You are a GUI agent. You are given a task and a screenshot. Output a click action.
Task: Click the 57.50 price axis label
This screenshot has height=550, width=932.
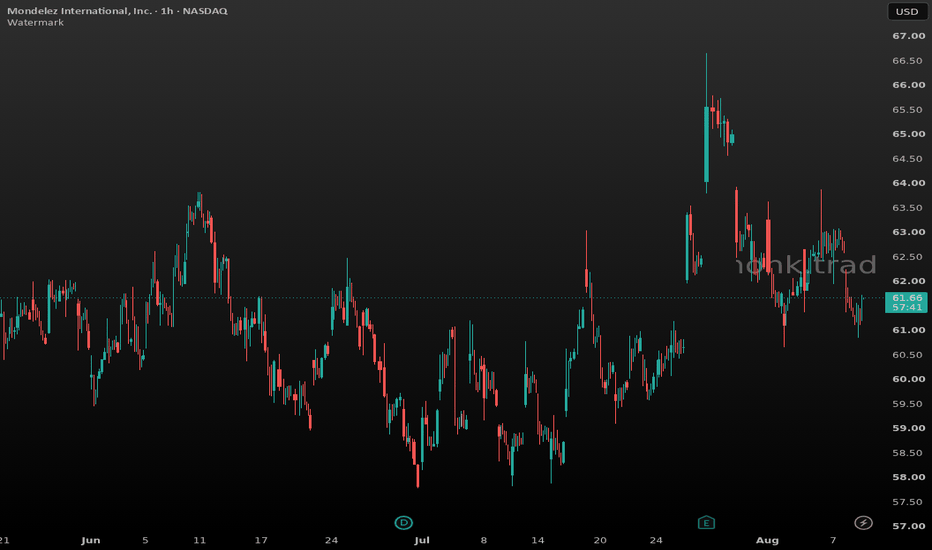click(907, 502)
